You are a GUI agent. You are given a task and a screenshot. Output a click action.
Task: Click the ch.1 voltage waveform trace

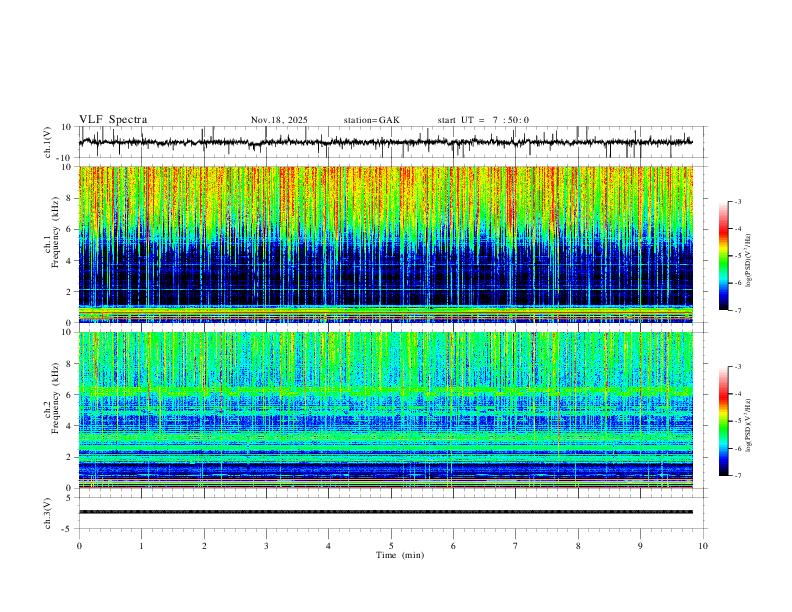pyautogui.click(x=385, y=142)
